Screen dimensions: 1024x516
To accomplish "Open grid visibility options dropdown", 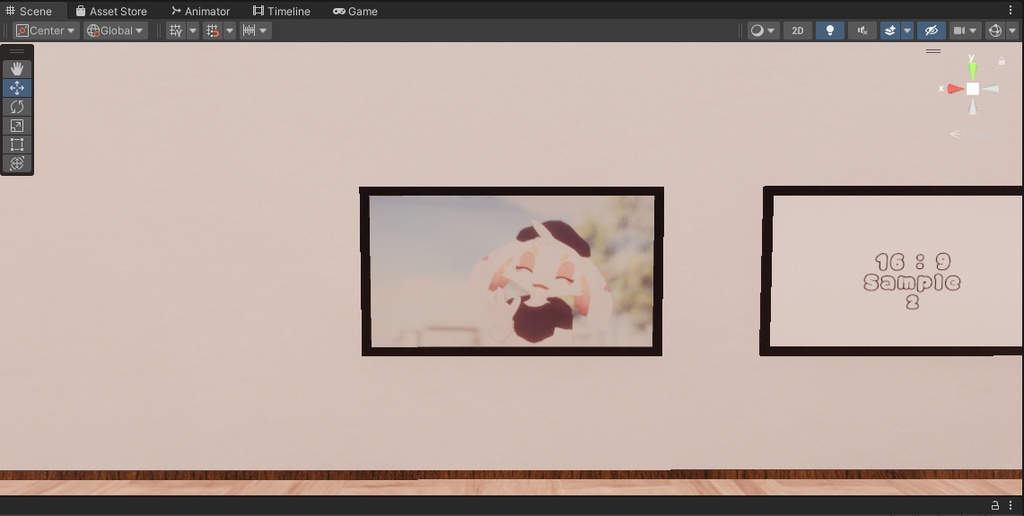I will (193, 31).
